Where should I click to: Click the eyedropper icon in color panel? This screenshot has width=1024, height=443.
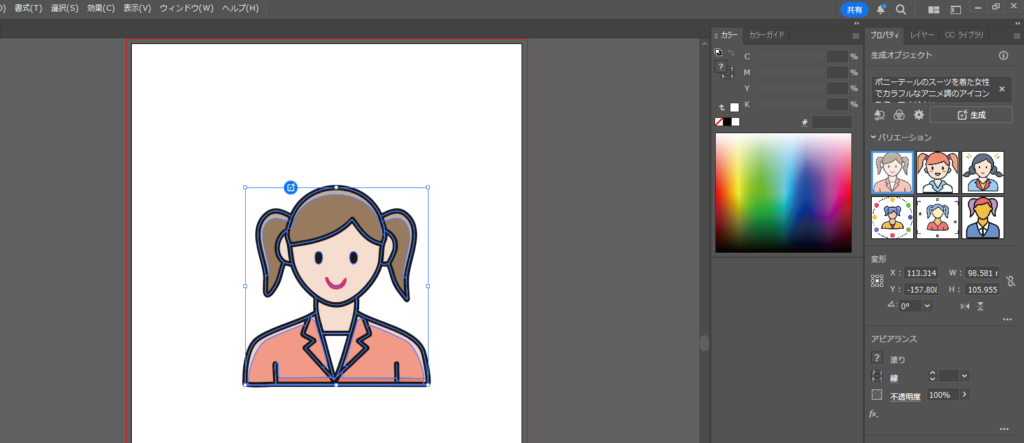coord(805,122)
